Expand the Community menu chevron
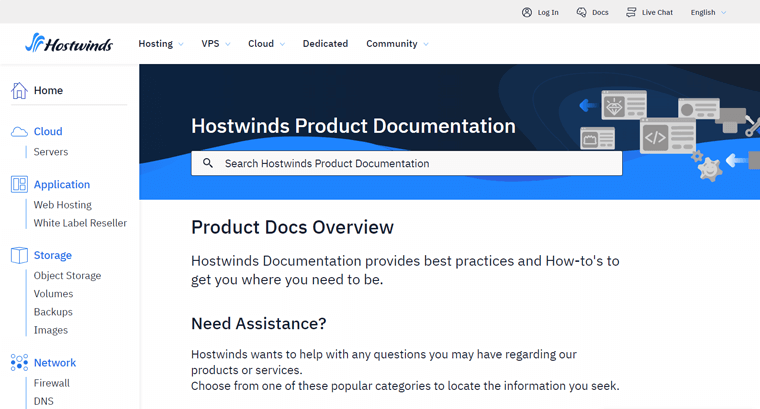This screenshot has width=760, height=409. [426, 44]
